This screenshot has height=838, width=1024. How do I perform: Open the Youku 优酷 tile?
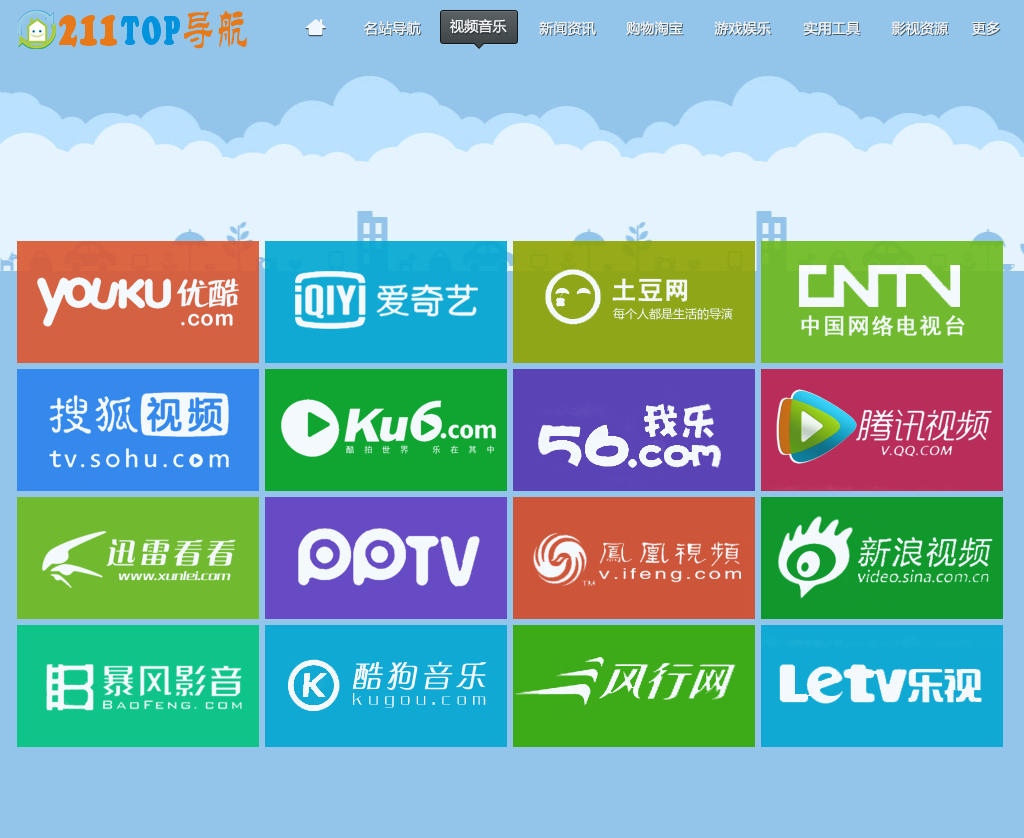pos(138,302)
